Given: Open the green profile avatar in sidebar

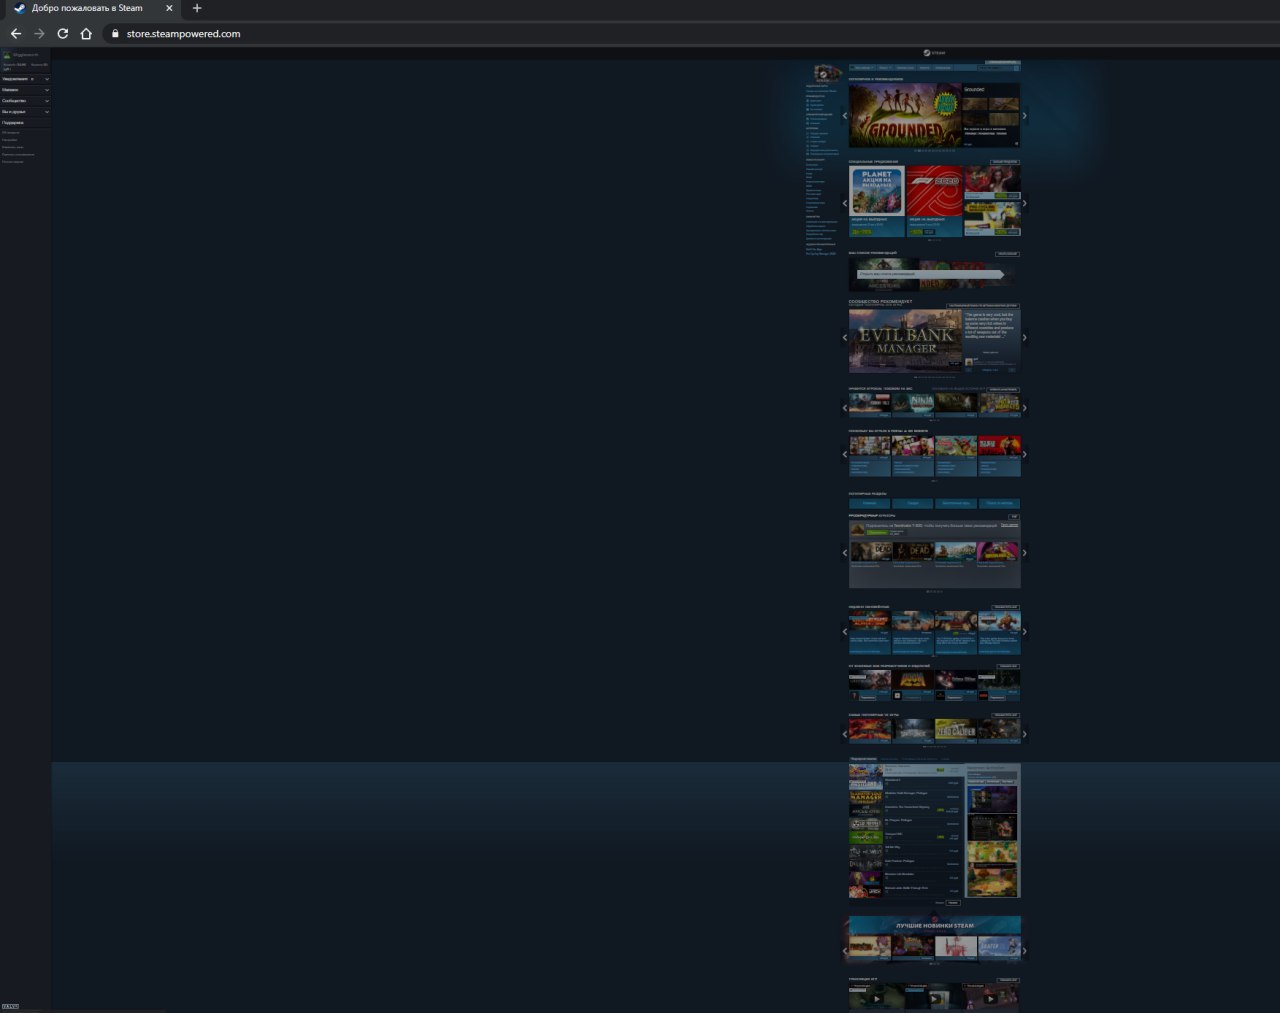Looking at the screenshot, I should tap(6, 55).
